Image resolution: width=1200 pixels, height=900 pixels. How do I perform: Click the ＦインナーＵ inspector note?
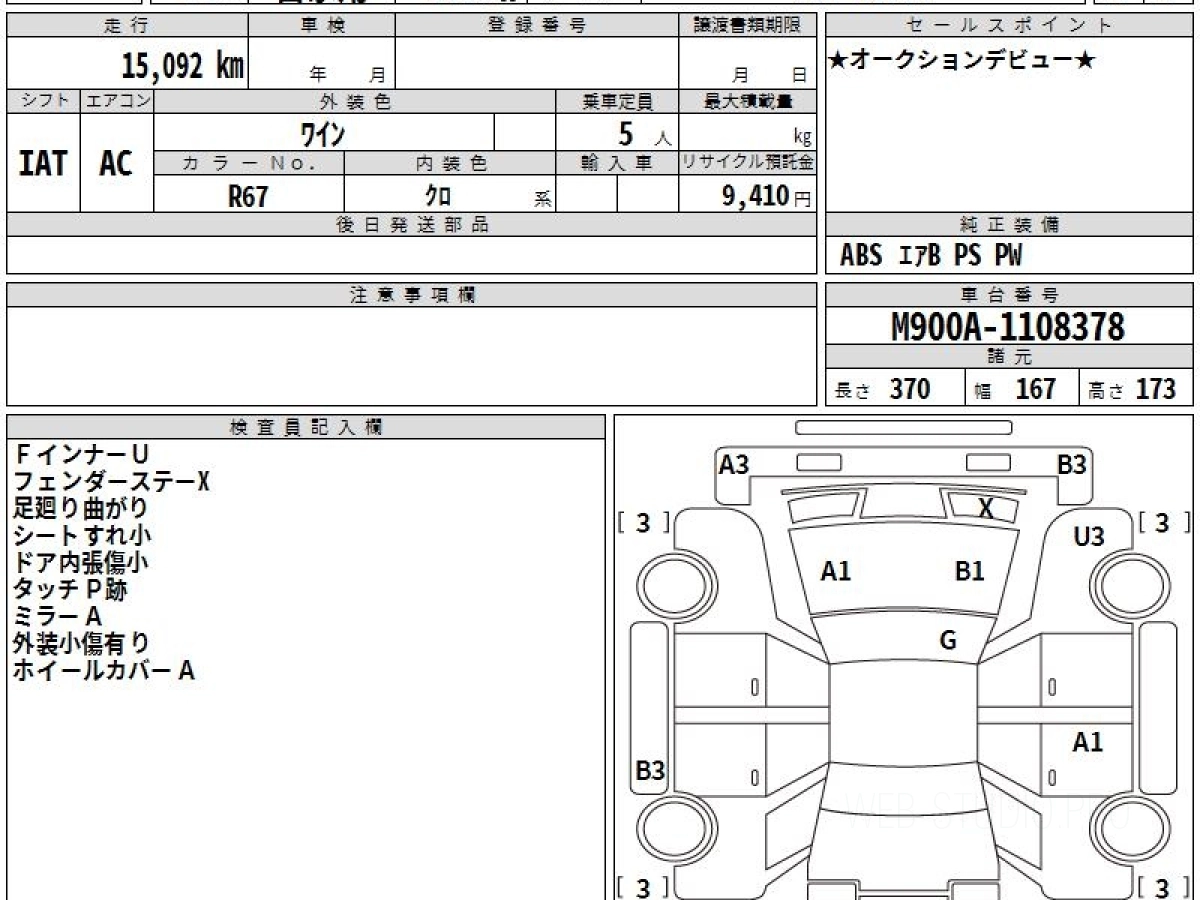point(81,455)
